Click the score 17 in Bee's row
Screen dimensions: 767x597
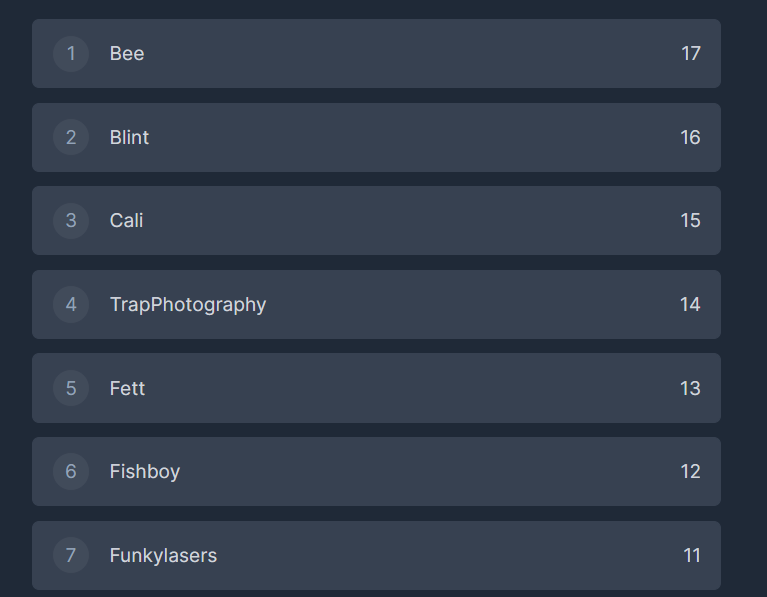point(691,54)
